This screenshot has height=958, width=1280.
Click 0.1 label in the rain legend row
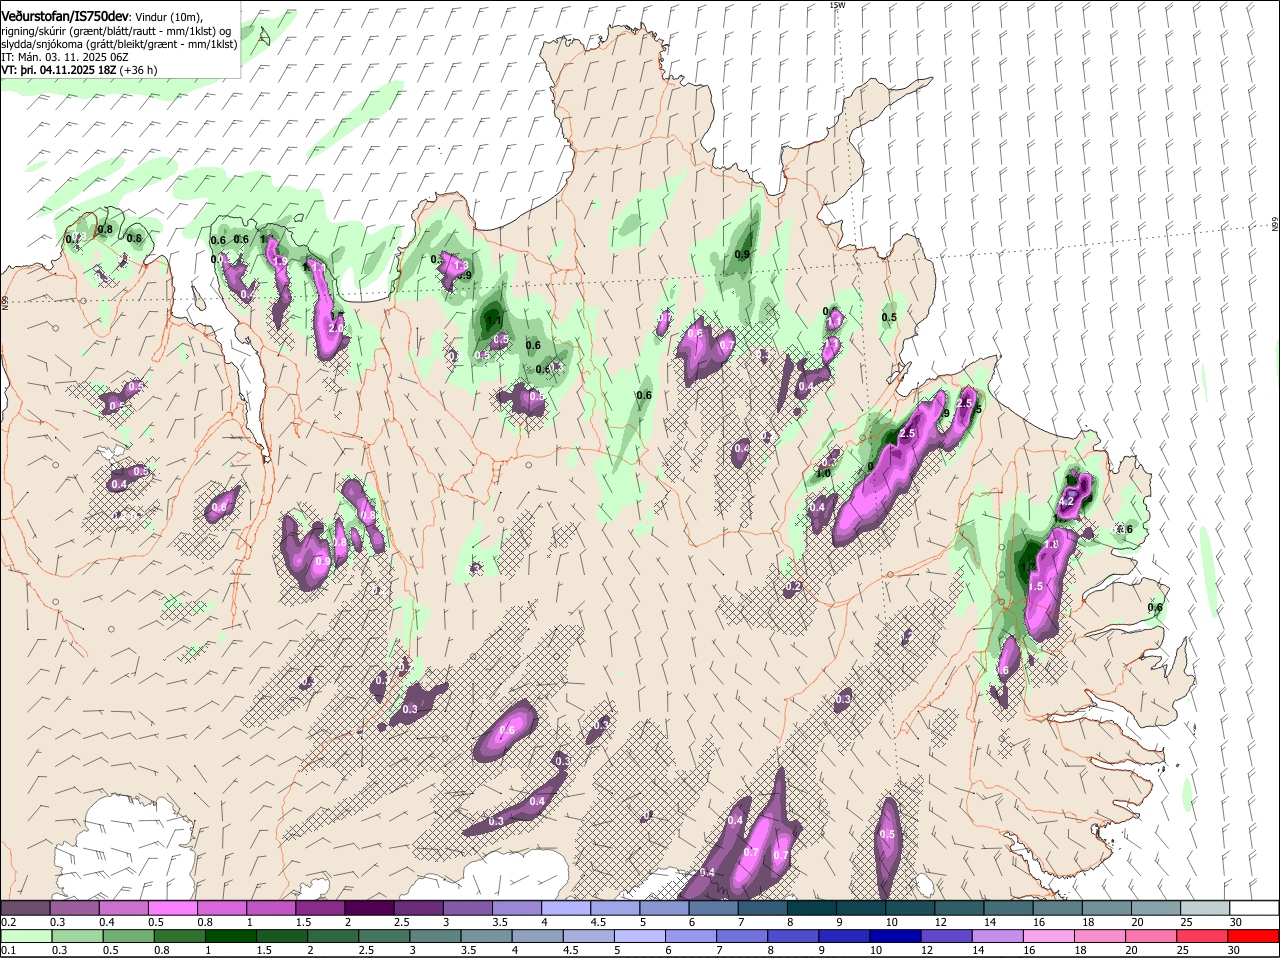tap(8, 951)
